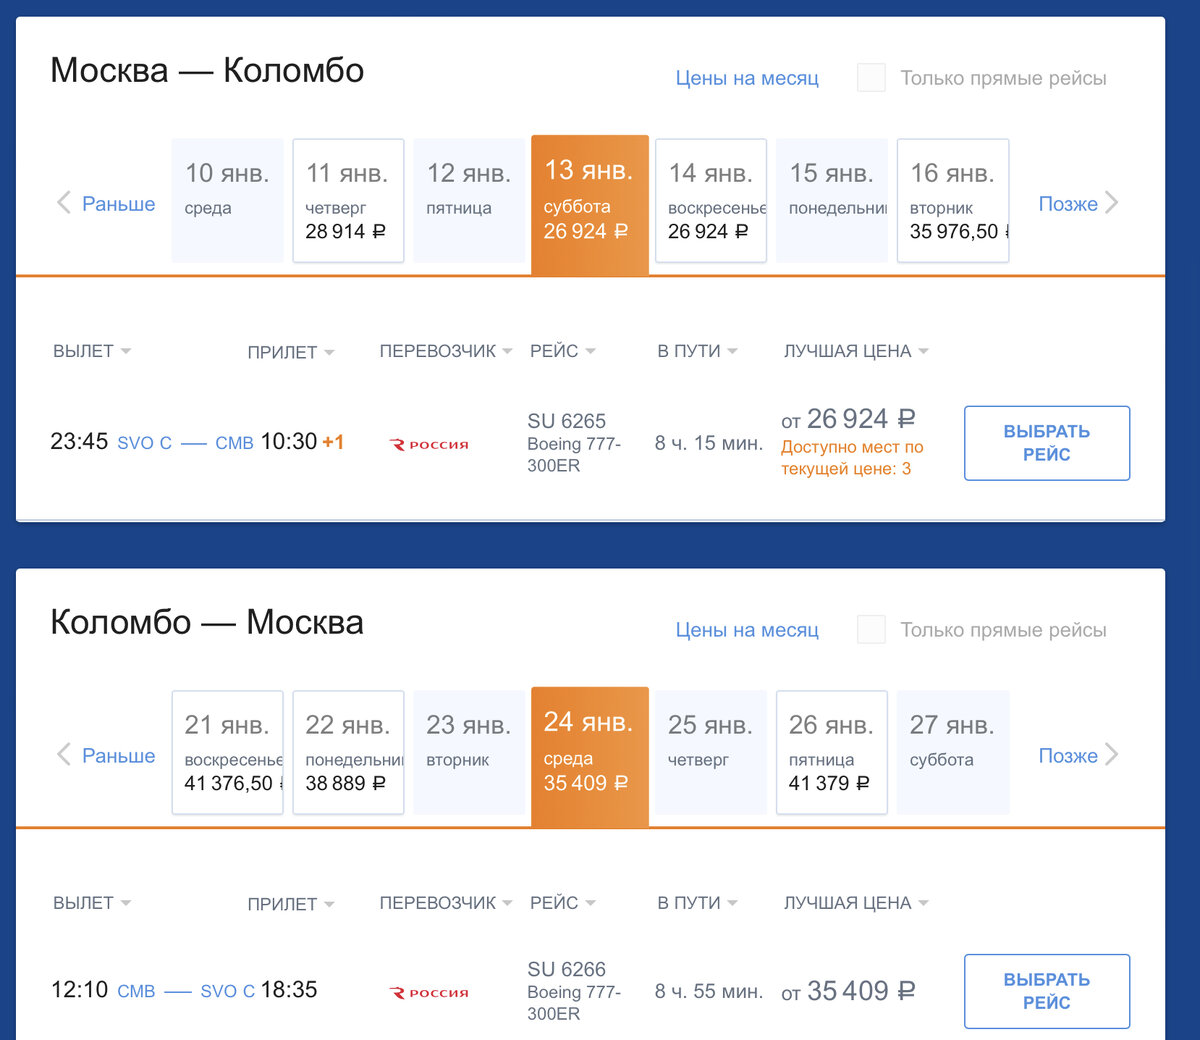Select 14 янв. воскресенье date tab
This screenshot has width=1200, height=1040.
[710, 201]
